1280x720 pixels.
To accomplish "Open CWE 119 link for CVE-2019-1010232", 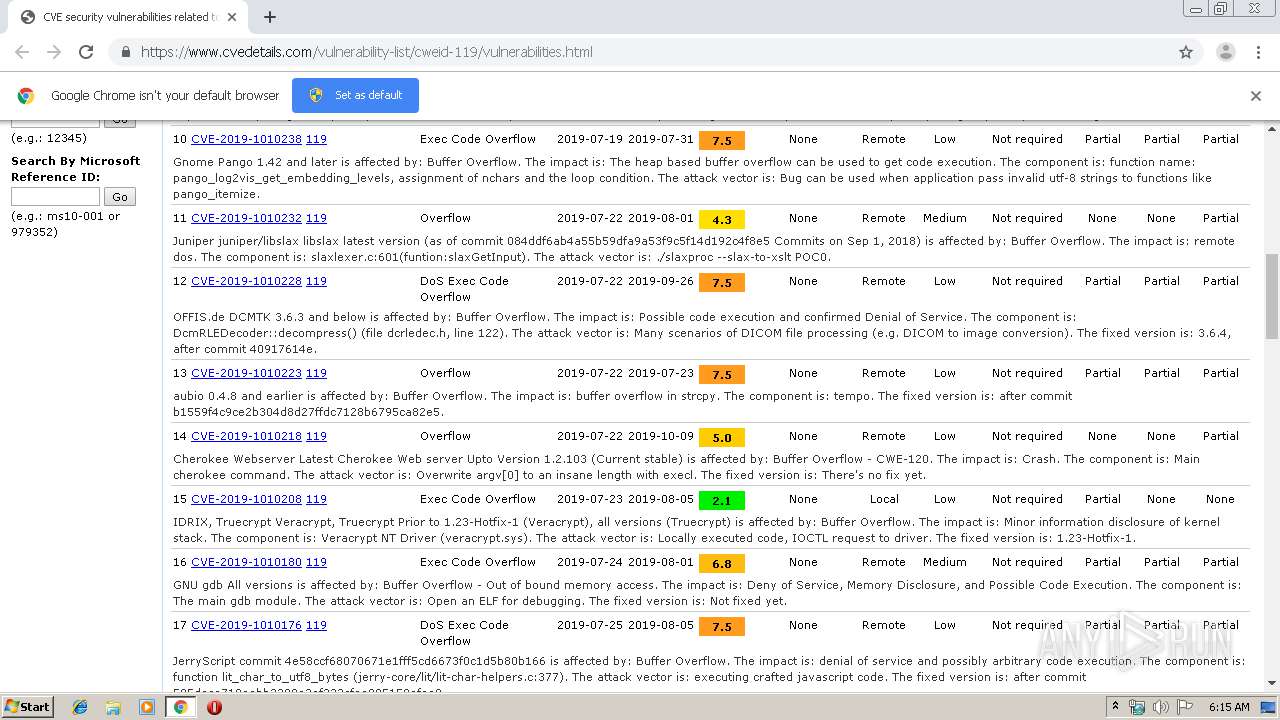I will click(316, 218).
